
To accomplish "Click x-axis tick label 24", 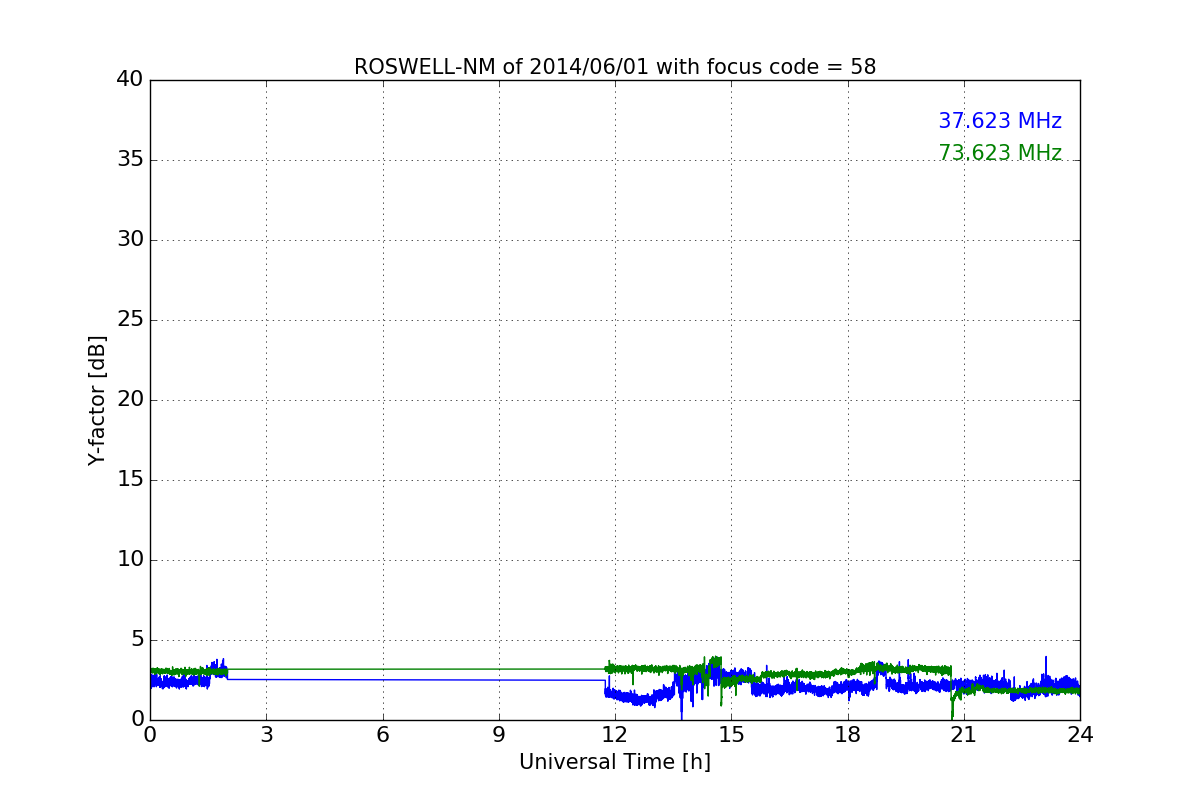I will pyautogui.click(x=1080, y=734).
